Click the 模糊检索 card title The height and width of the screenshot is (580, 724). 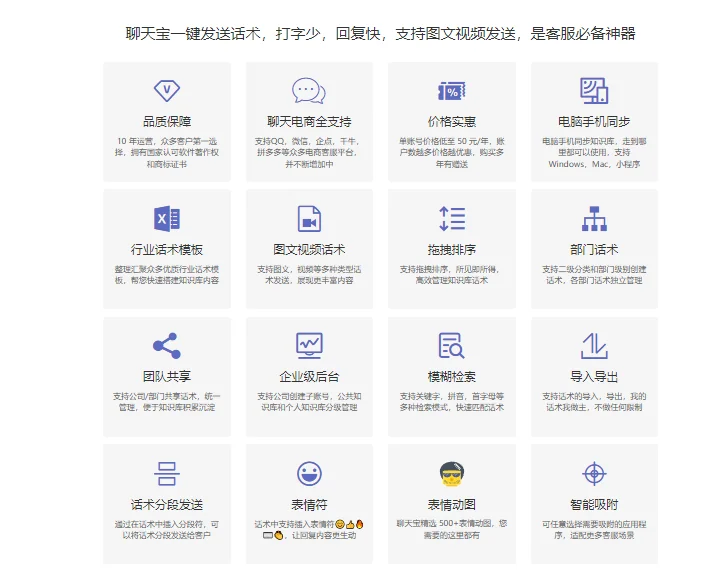tap(452, 377)
